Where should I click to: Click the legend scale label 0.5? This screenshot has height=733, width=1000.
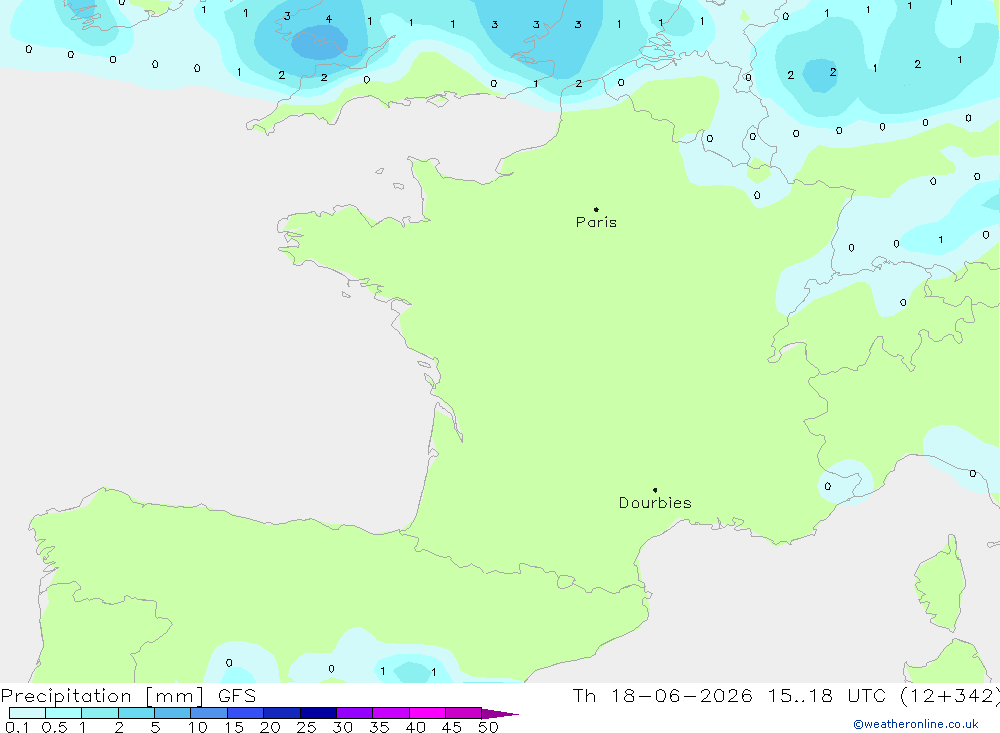pyautogui.click(x=54, y=727)
